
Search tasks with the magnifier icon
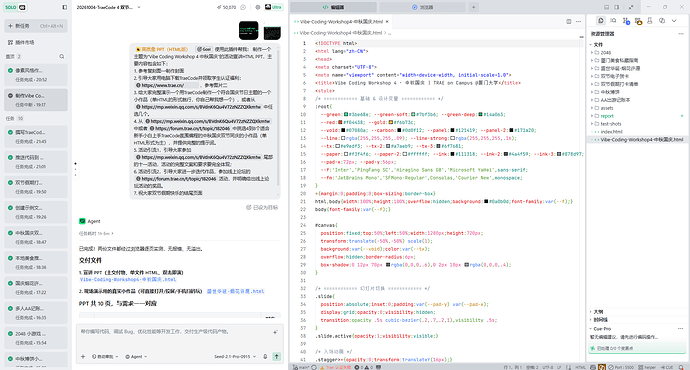point(62,56)
